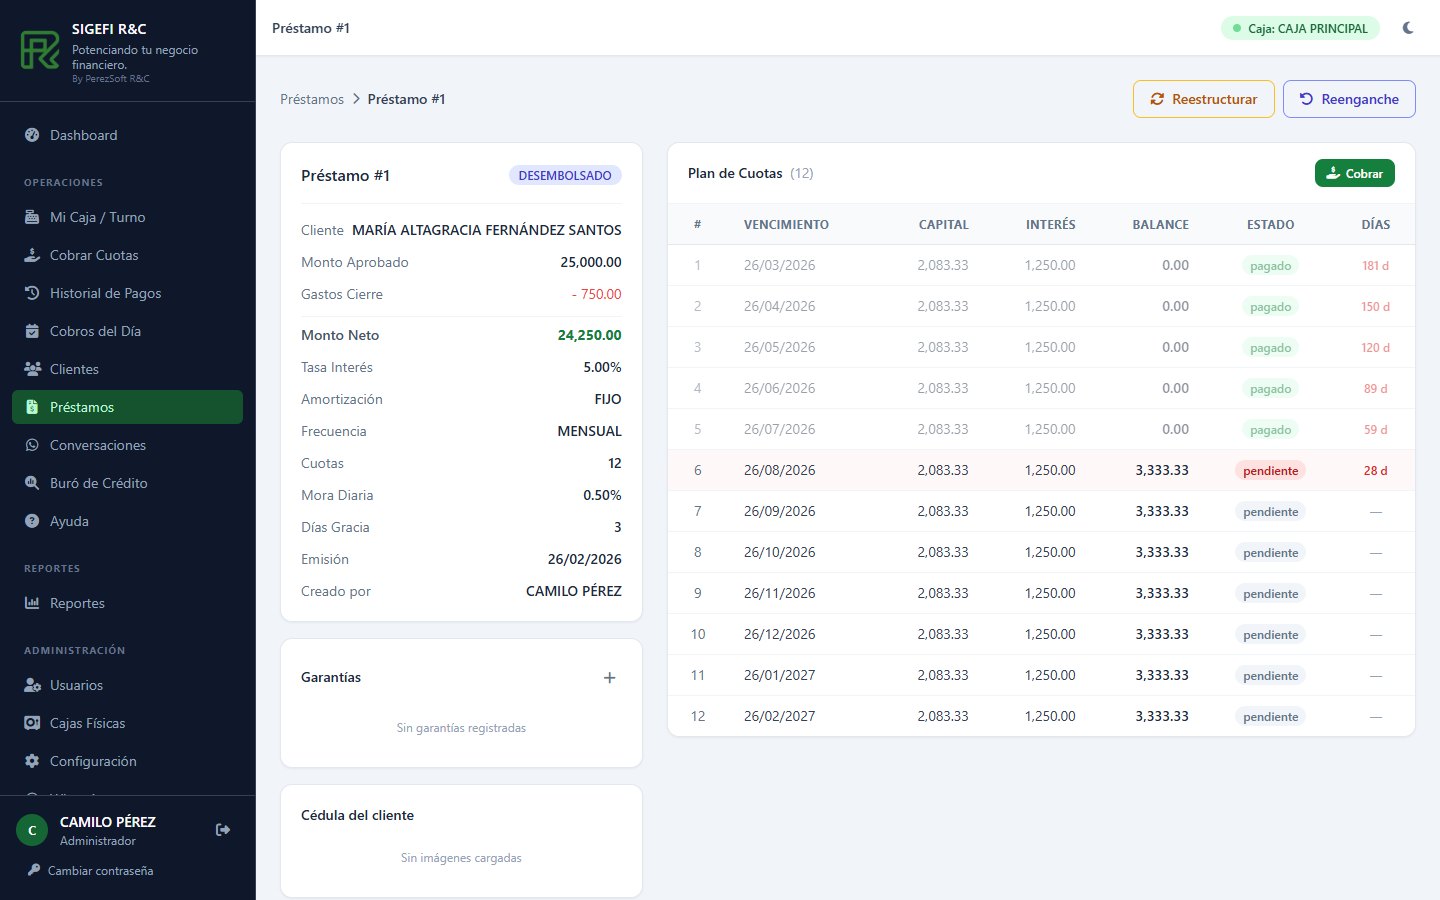Click the Cajas Físicas icon

coord(32,723)
